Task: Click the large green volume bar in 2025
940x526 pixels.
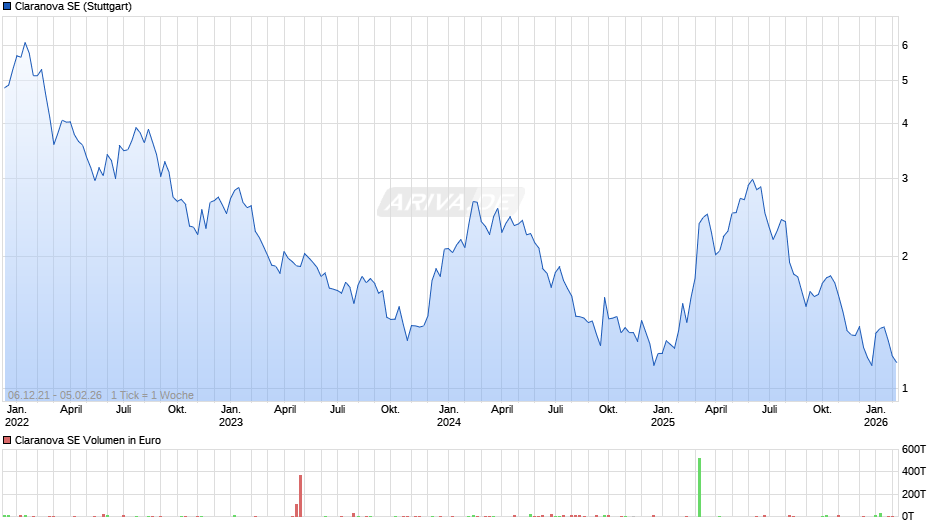Action: click(x=700, y=487)
